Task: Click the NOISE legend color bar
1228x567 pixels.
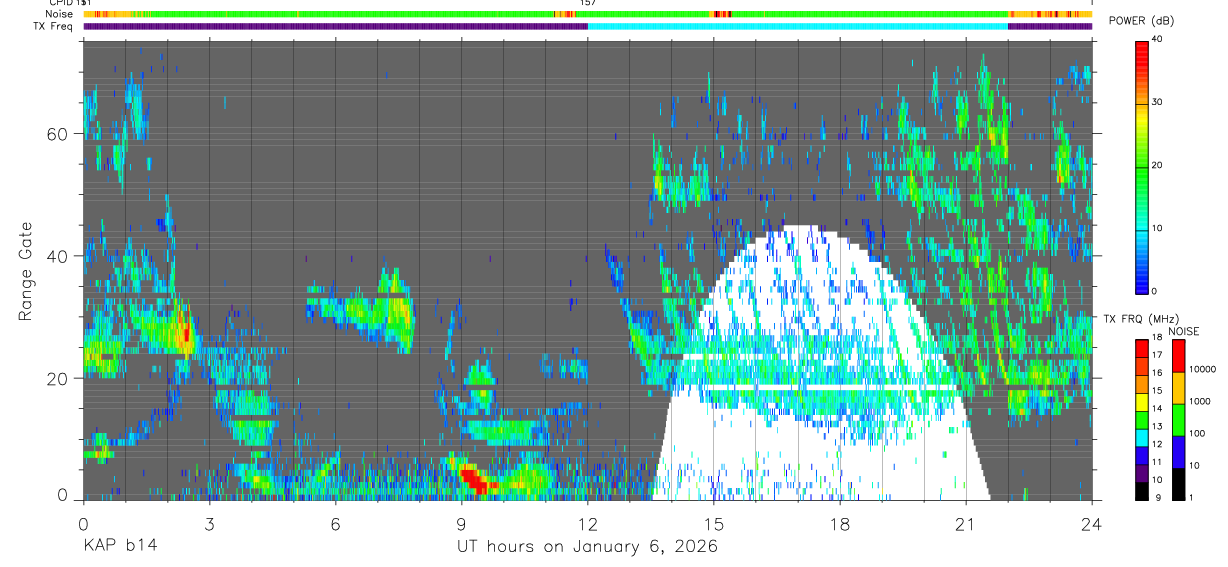Action: [x=1178, y=420]
